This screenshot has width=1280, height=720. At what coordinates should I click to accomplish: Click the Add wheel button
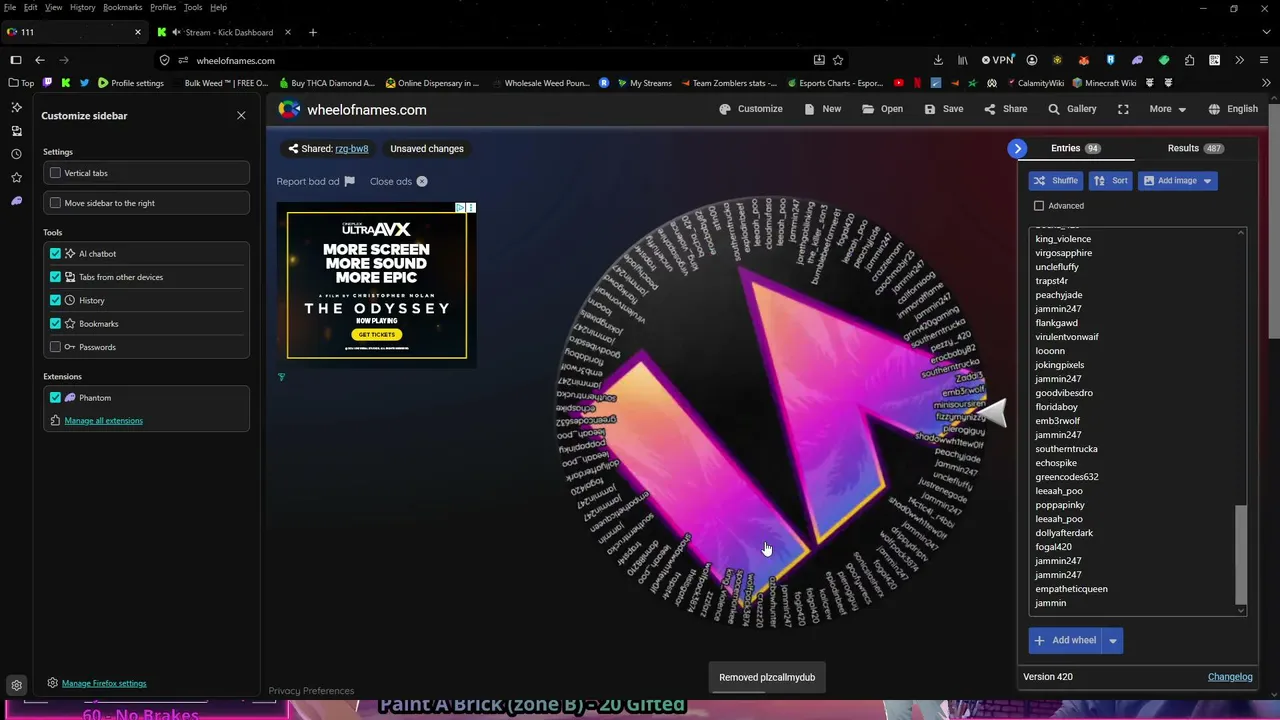1065,640
